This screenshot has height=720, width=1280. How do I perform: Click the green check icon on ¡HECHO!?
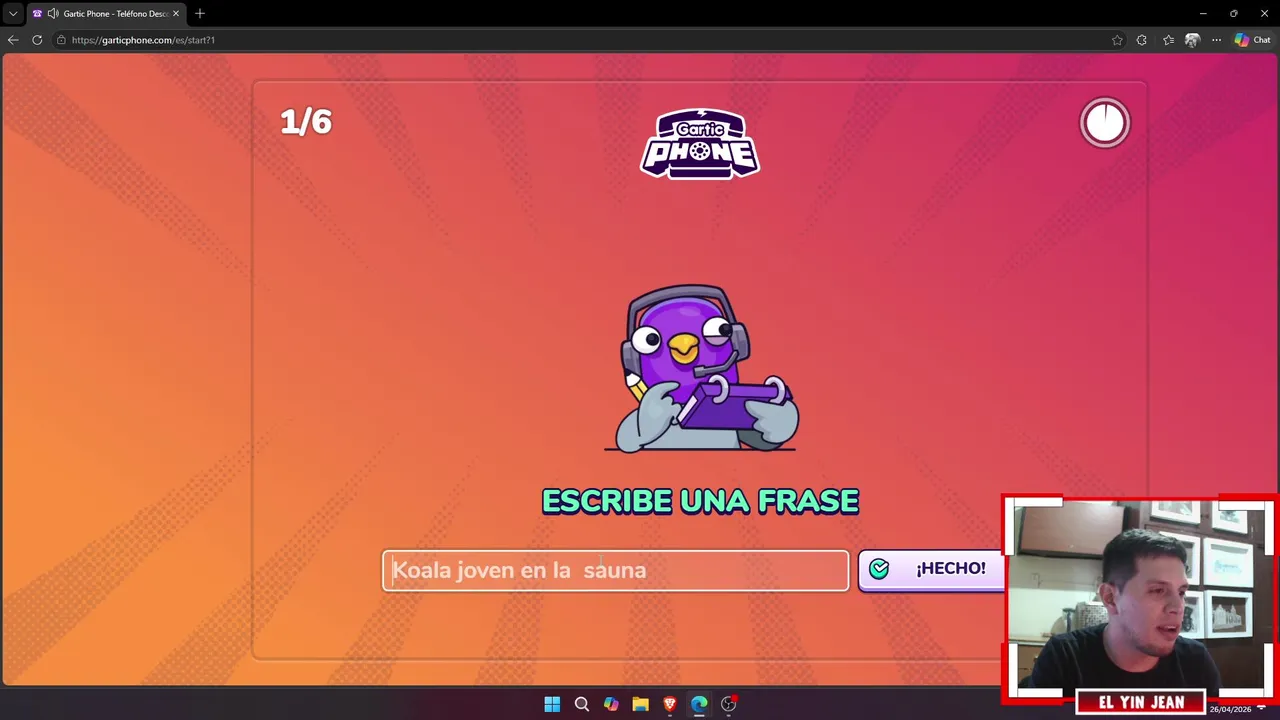coord(879,569)
